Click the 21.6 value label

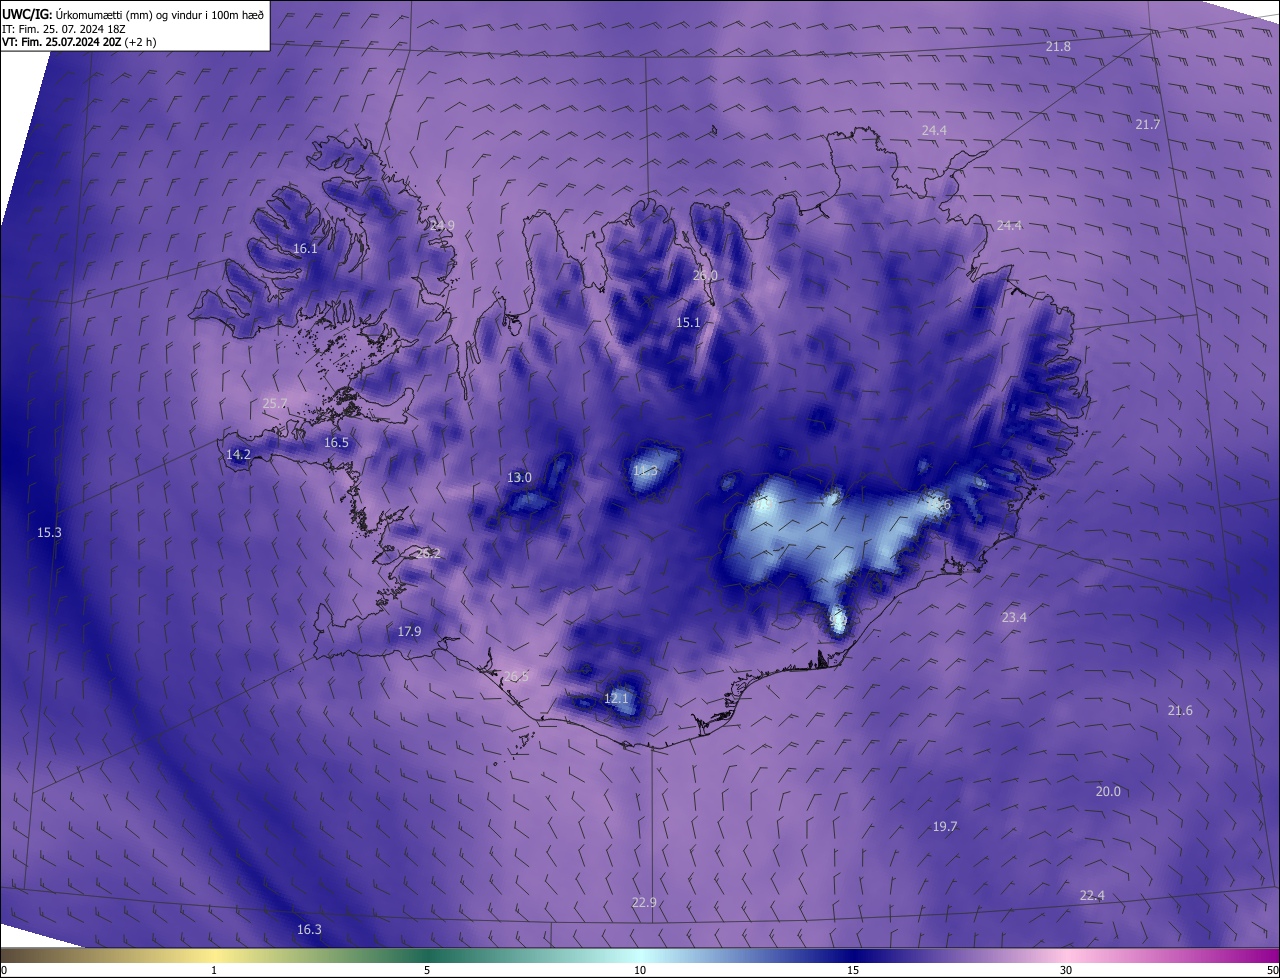[1180, 710]
